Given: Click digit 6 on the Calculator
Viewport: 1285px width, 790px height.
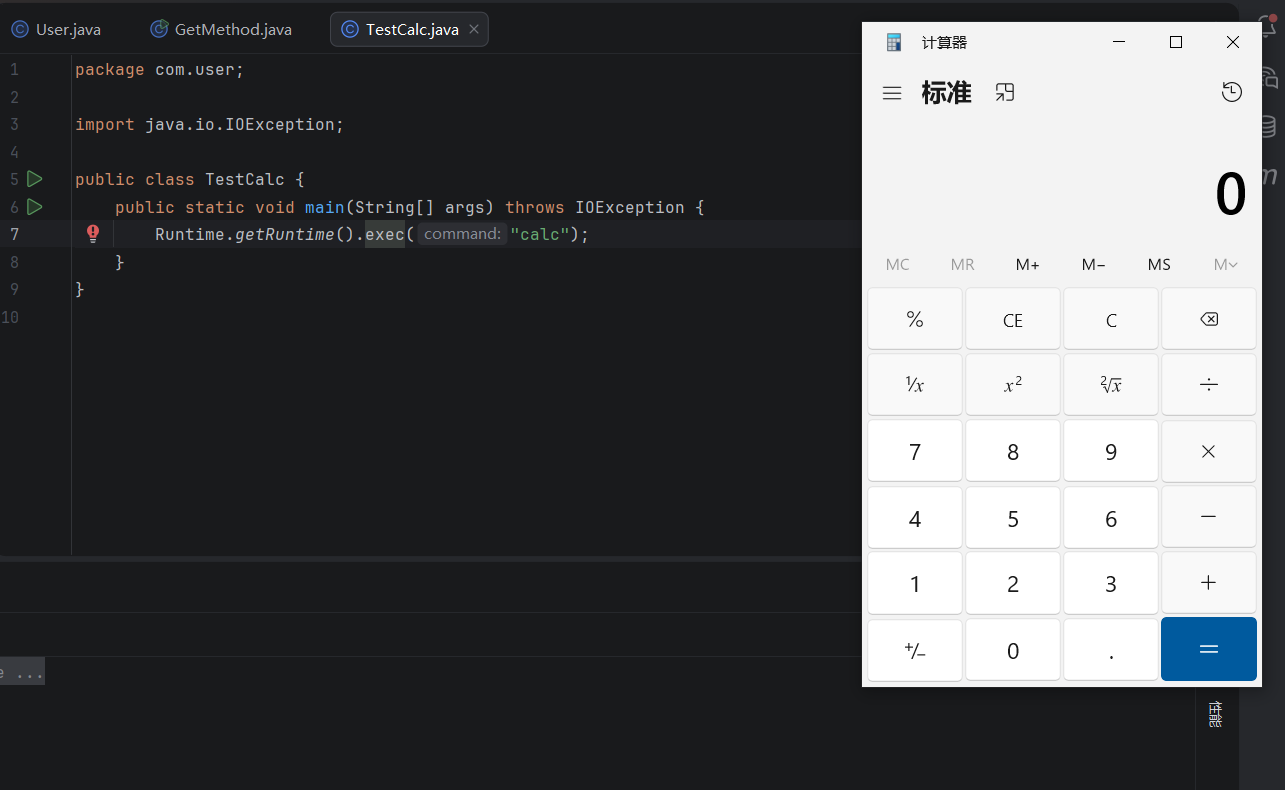Looking at the screenshot, I should click(1110, 517).
